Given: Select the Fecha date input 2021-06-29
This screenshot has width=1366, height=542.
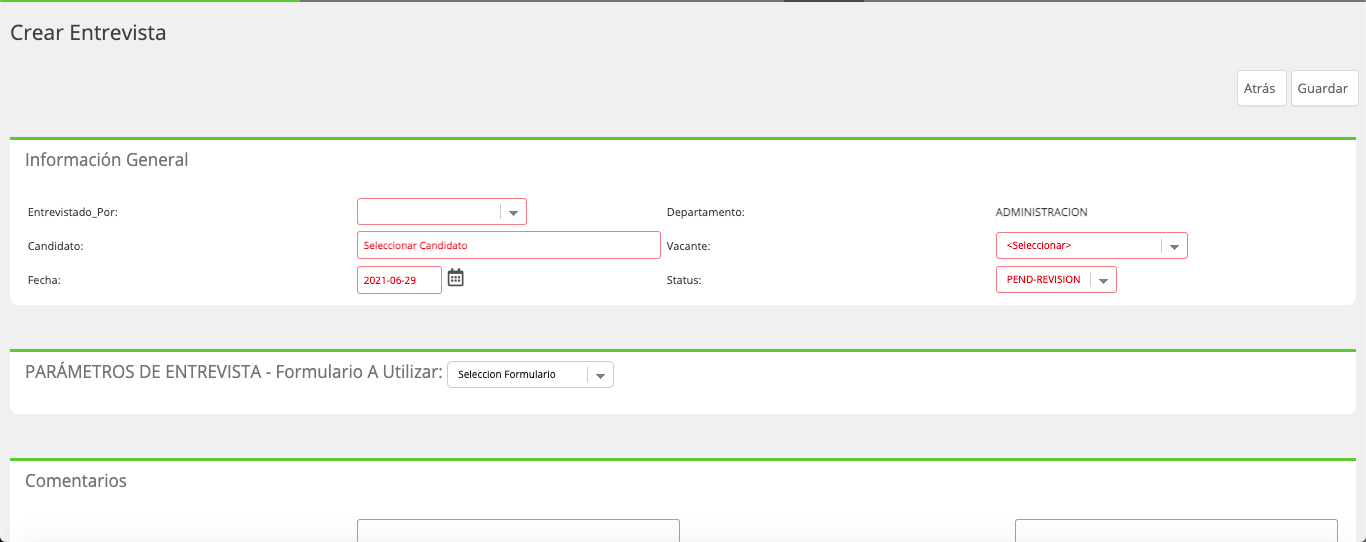Looking at the screenshot, I should pyautogui.click(x=399, y=280).
